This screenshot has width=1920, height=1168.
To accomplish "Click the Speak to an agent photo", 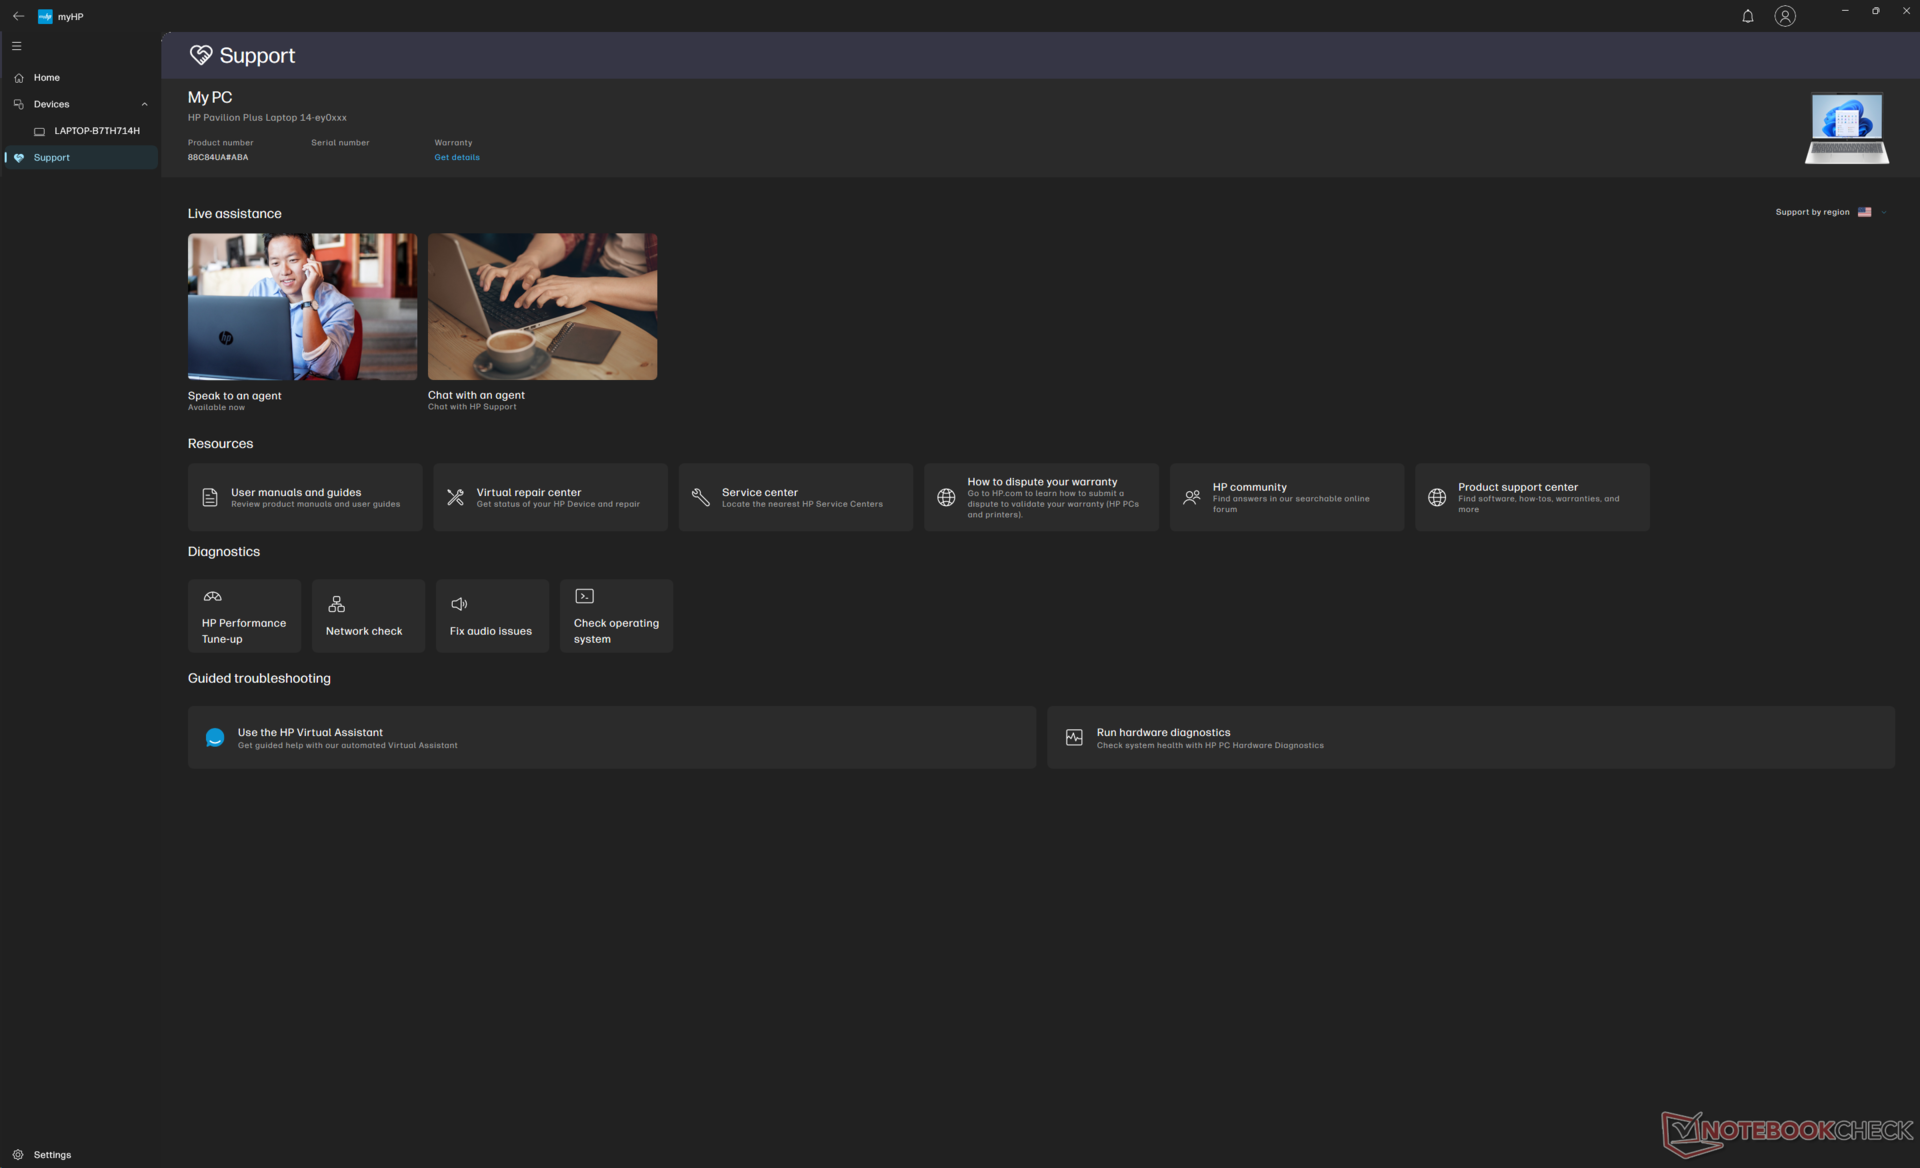I will point(302,307).
